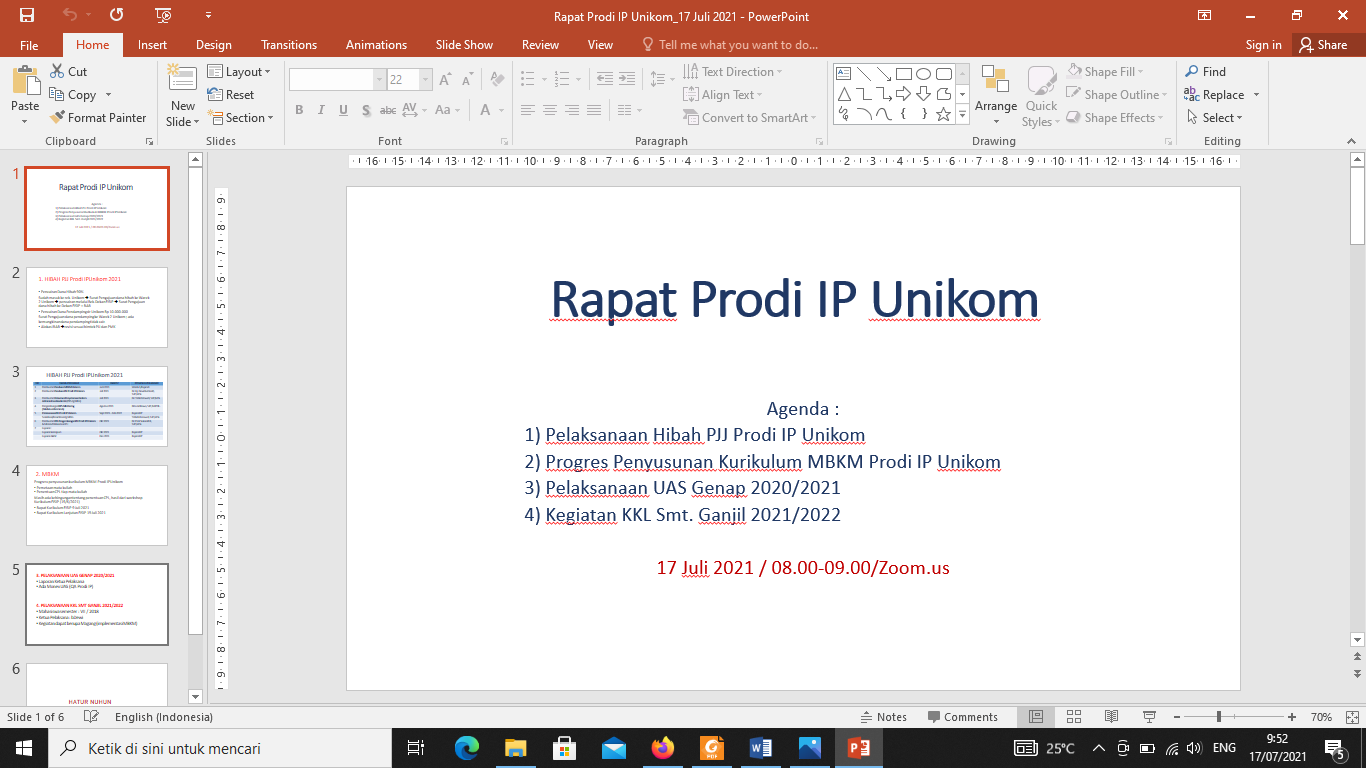Toggle Normal view in status bar
This screenshot has width=1366, height=768.
[1037, 717]
